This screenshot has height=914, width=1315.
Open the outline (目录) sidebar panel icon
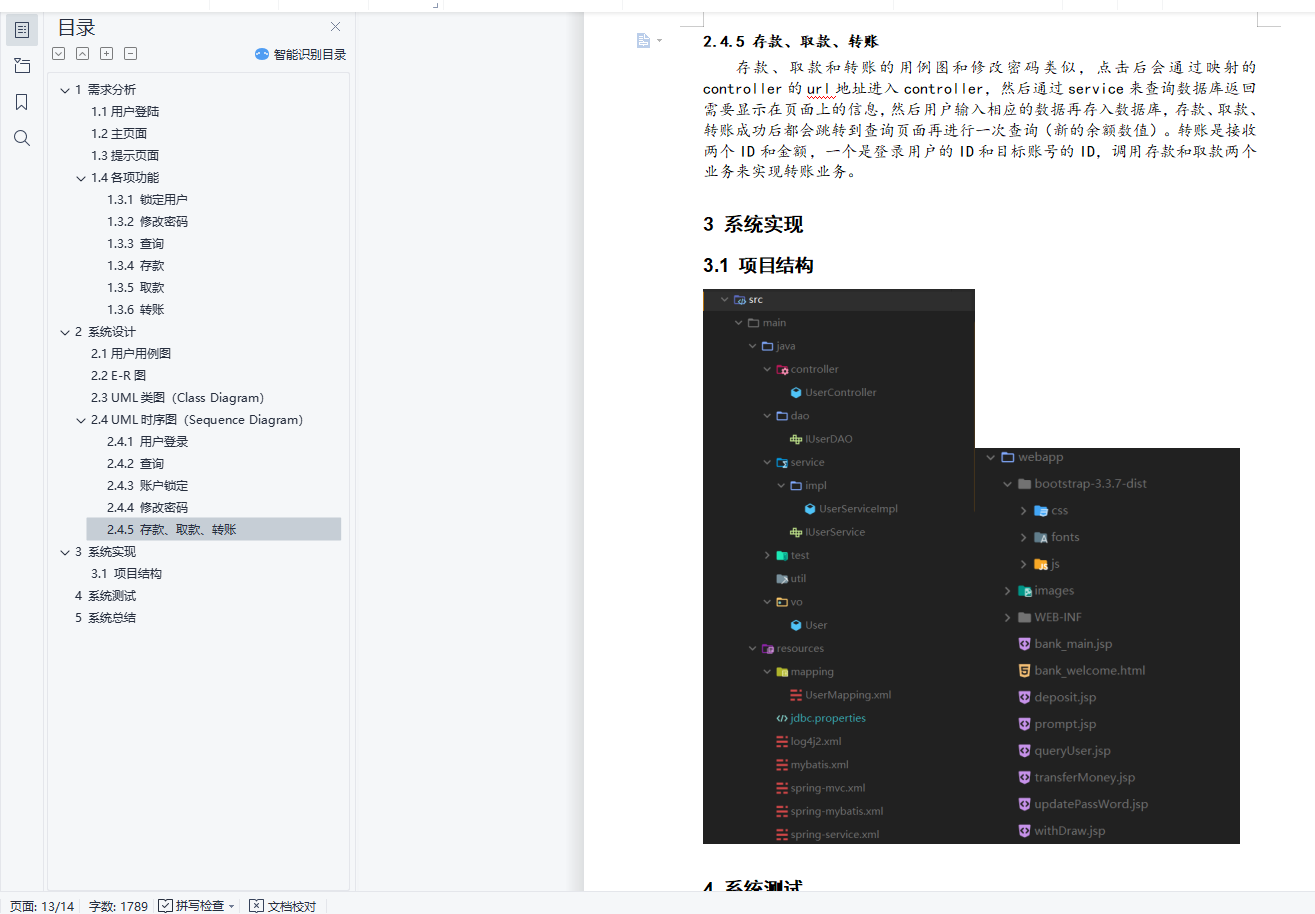(22, 30)
